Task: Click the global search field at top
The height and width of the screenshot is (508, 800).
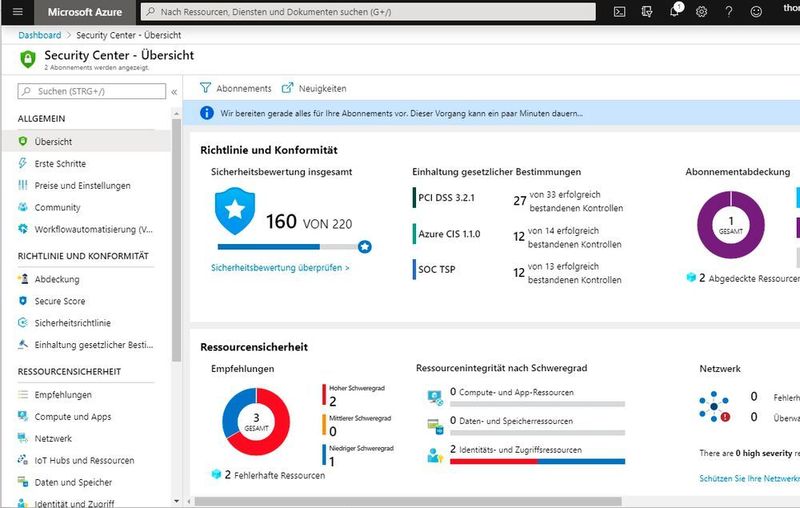Action: click(x=368, y=12)
